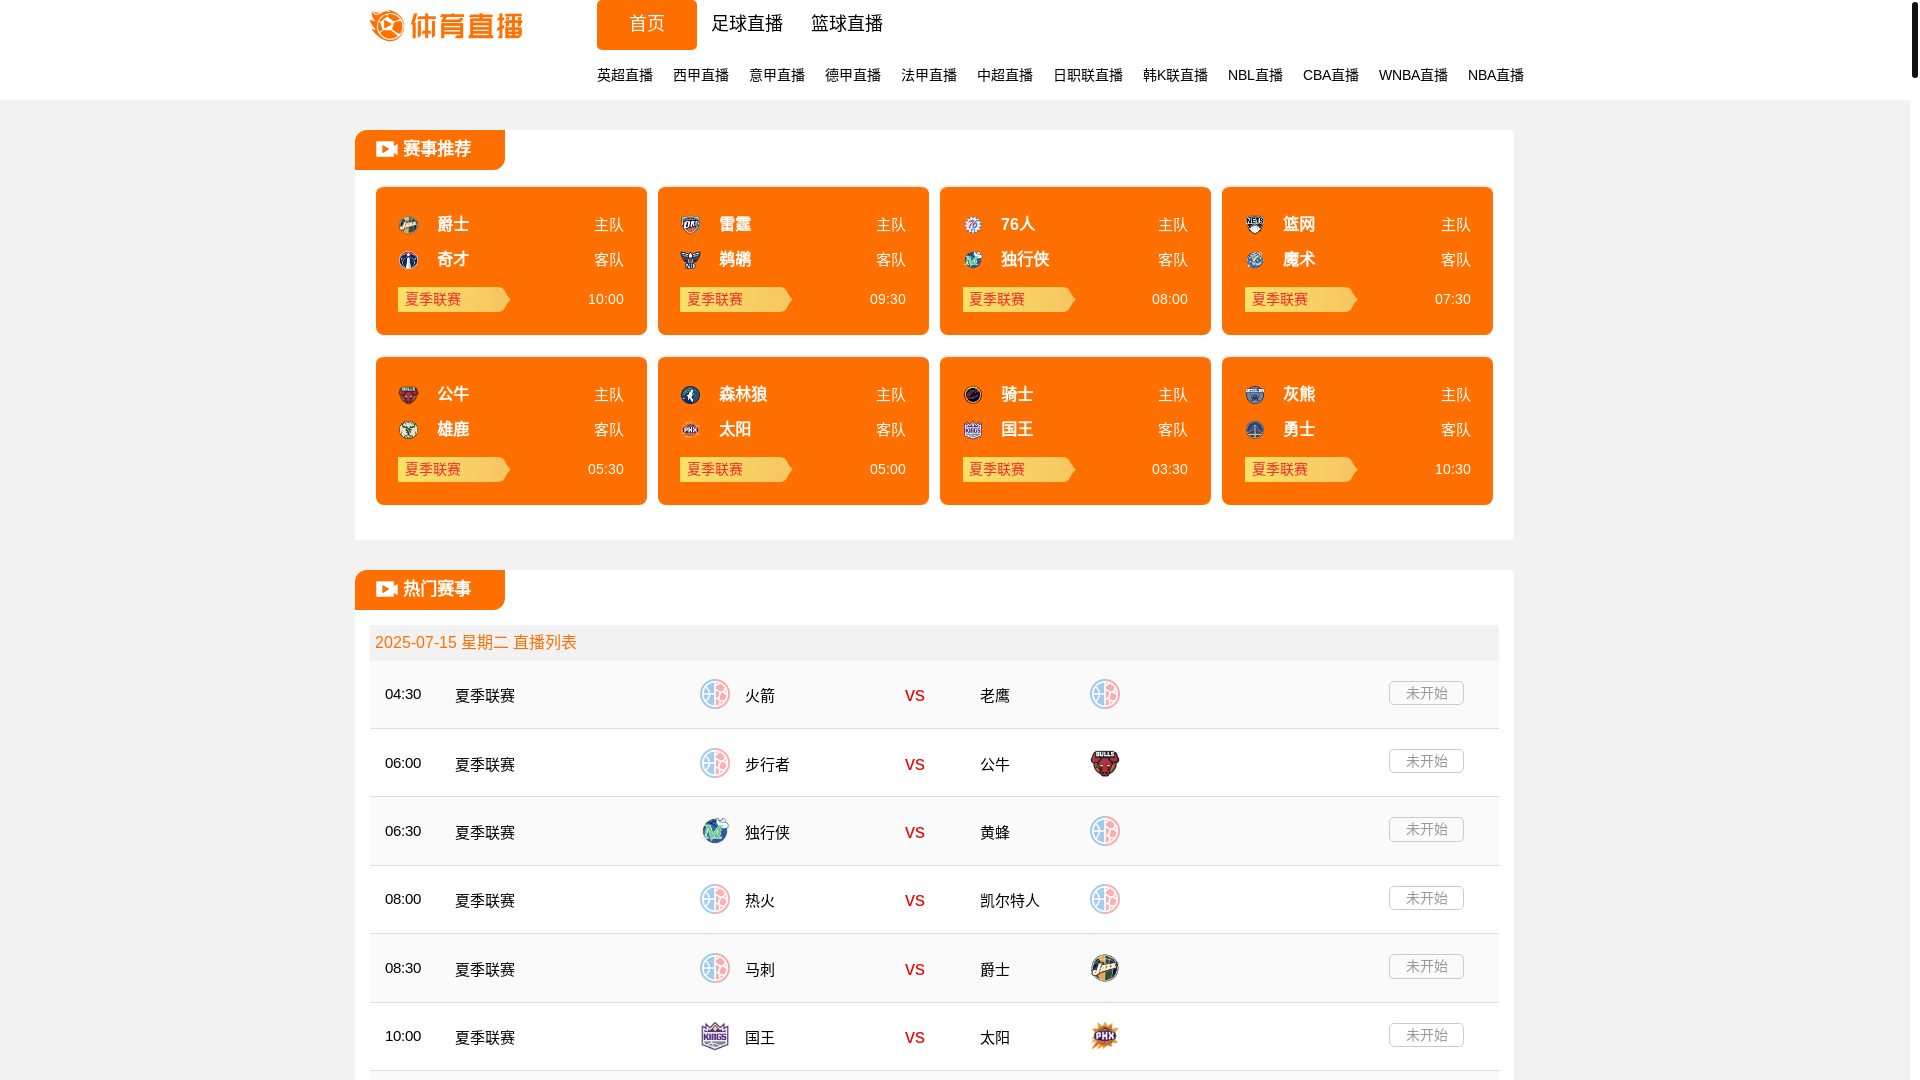Click 夏季联赛 tag on 爵士 vs 奇才 card
The image size is (1920, 1080).
[454, 299]
